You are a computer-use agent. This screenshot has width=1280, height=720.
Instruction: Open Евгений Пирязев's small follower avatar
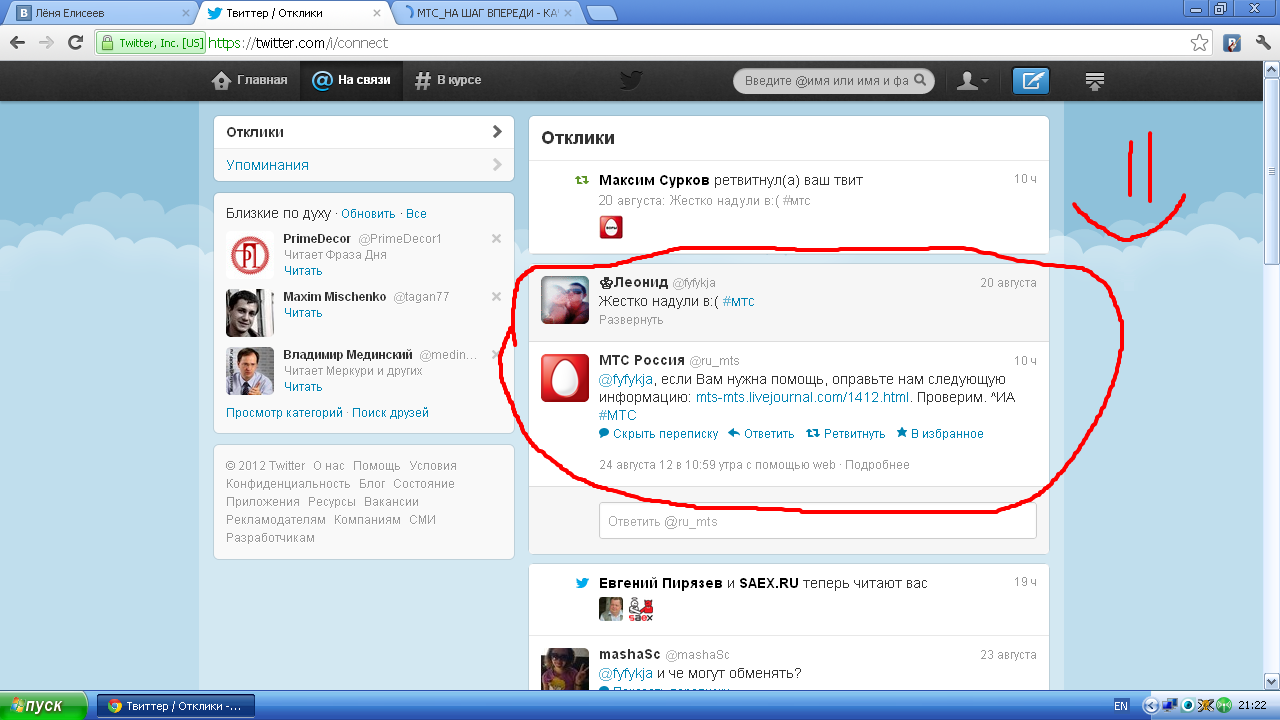click(x=610, y=609)
